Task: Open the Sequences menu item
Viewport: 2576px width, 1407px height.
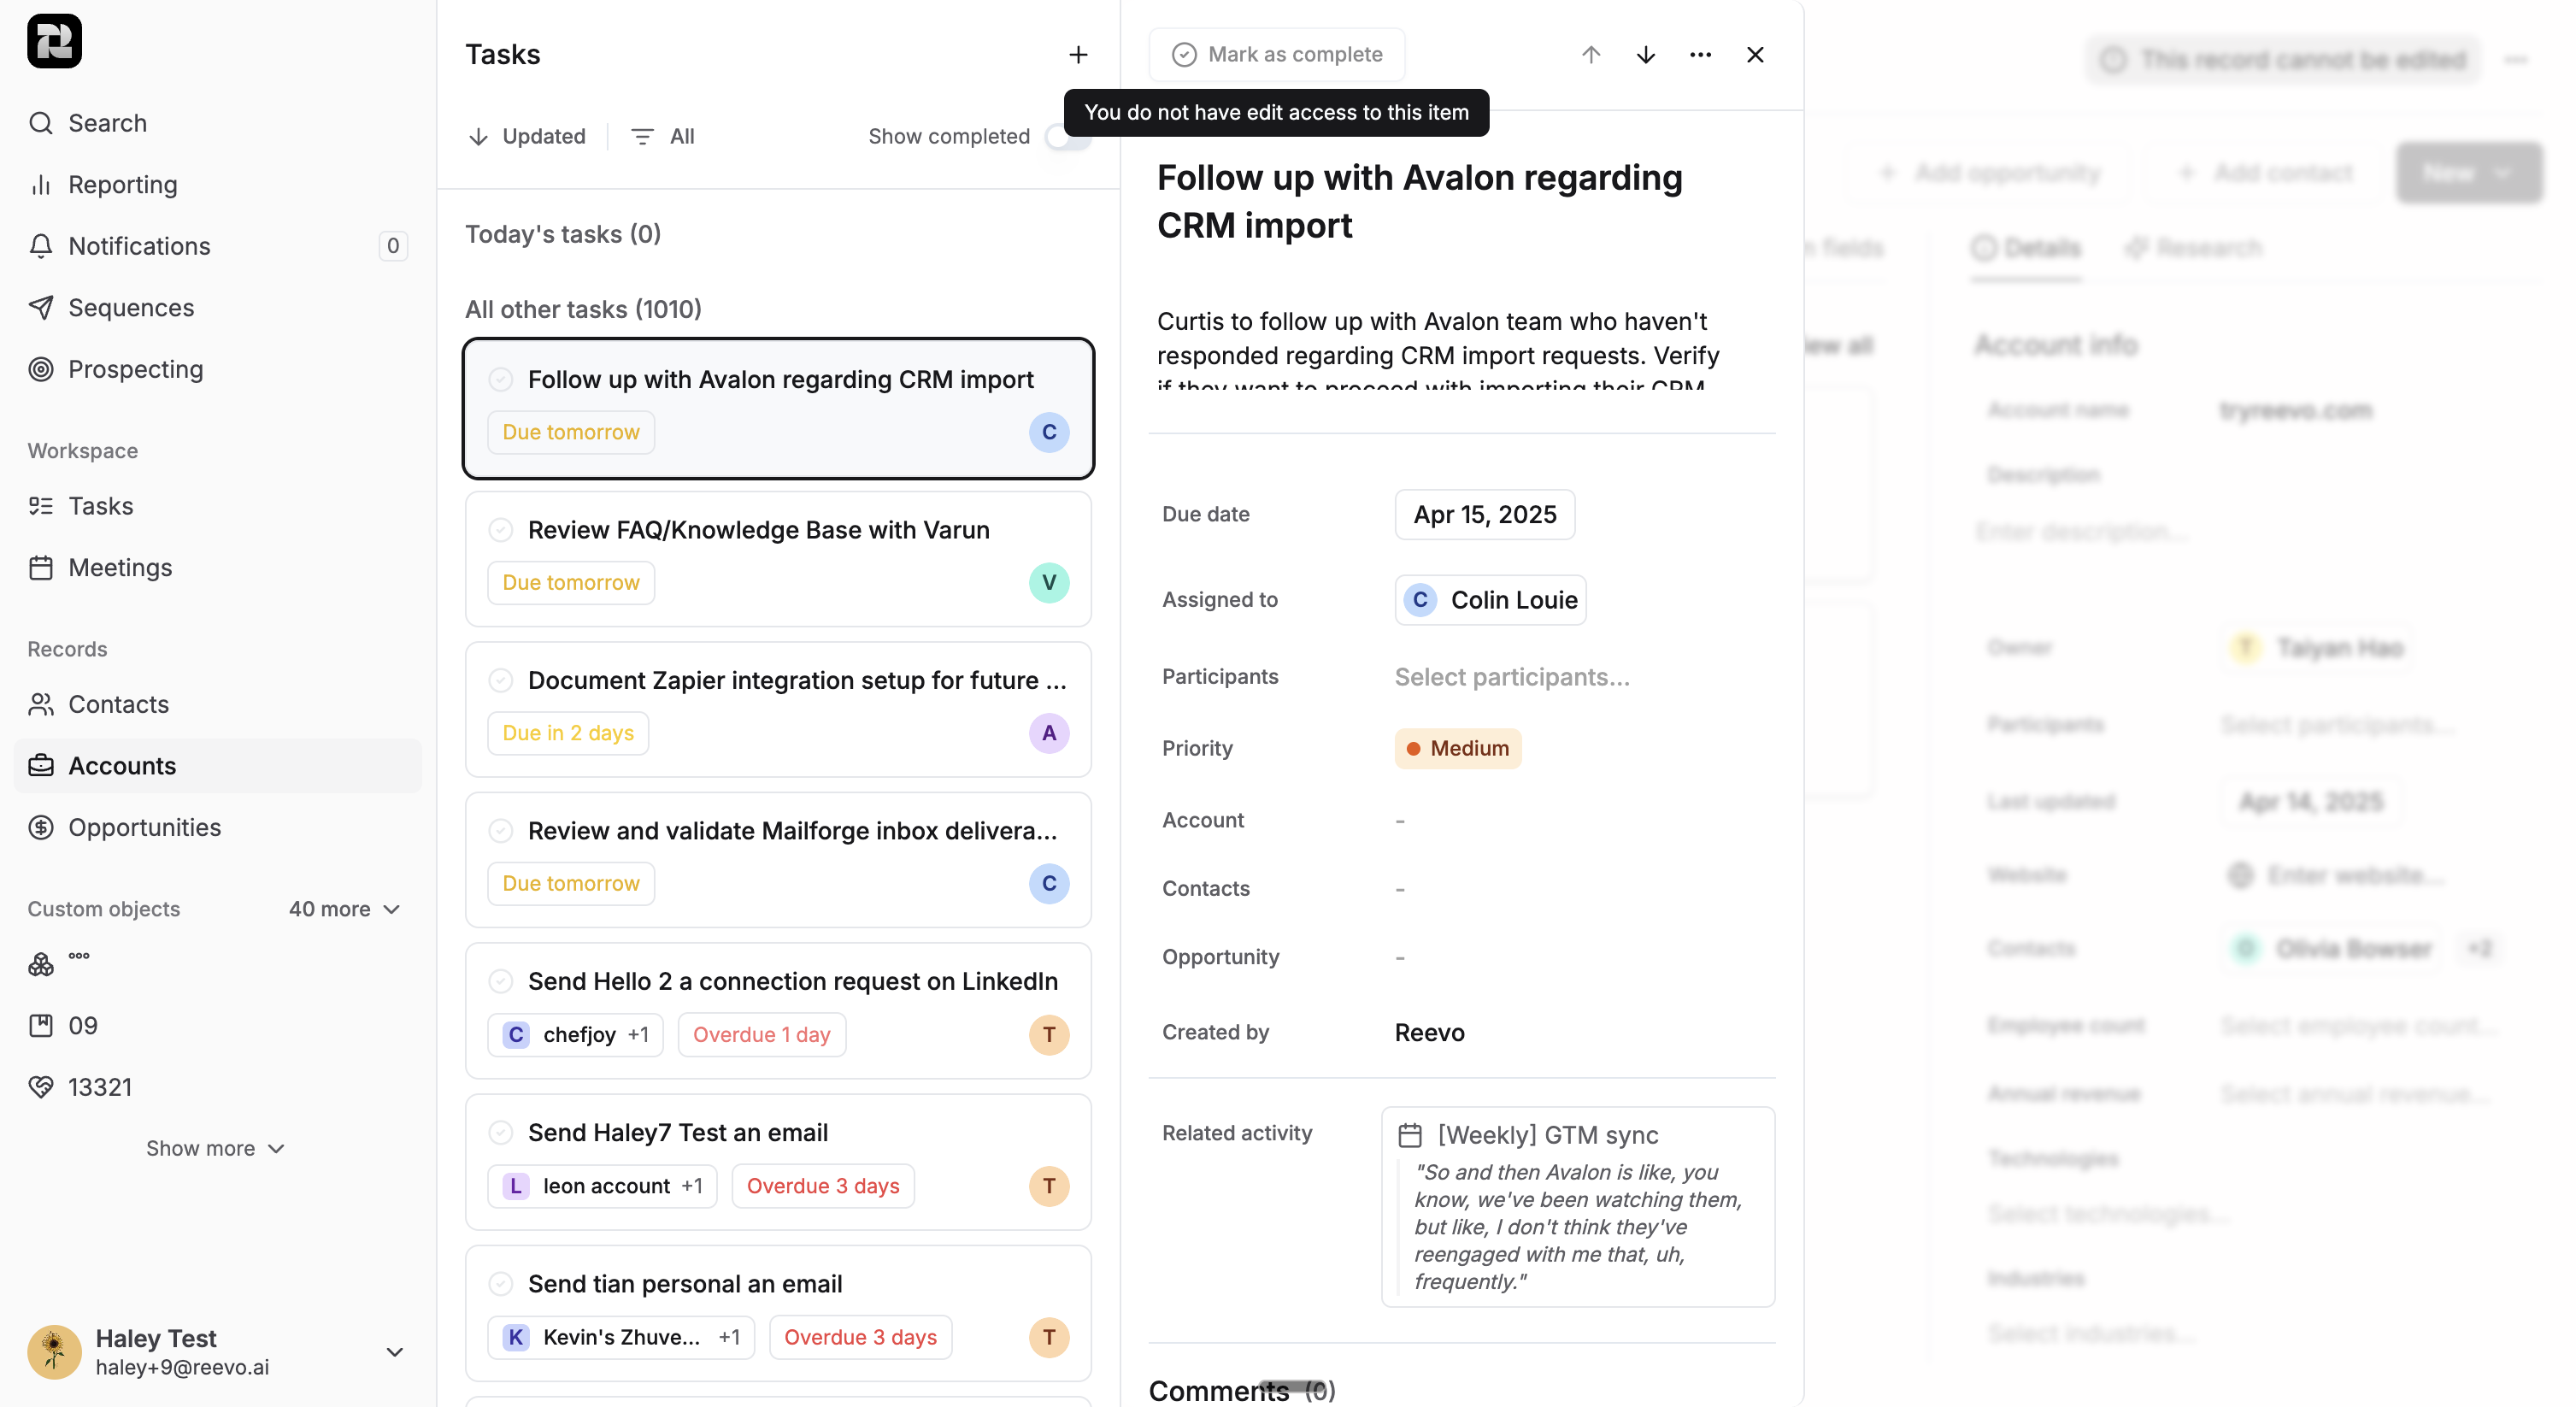Action: point(130,308)
